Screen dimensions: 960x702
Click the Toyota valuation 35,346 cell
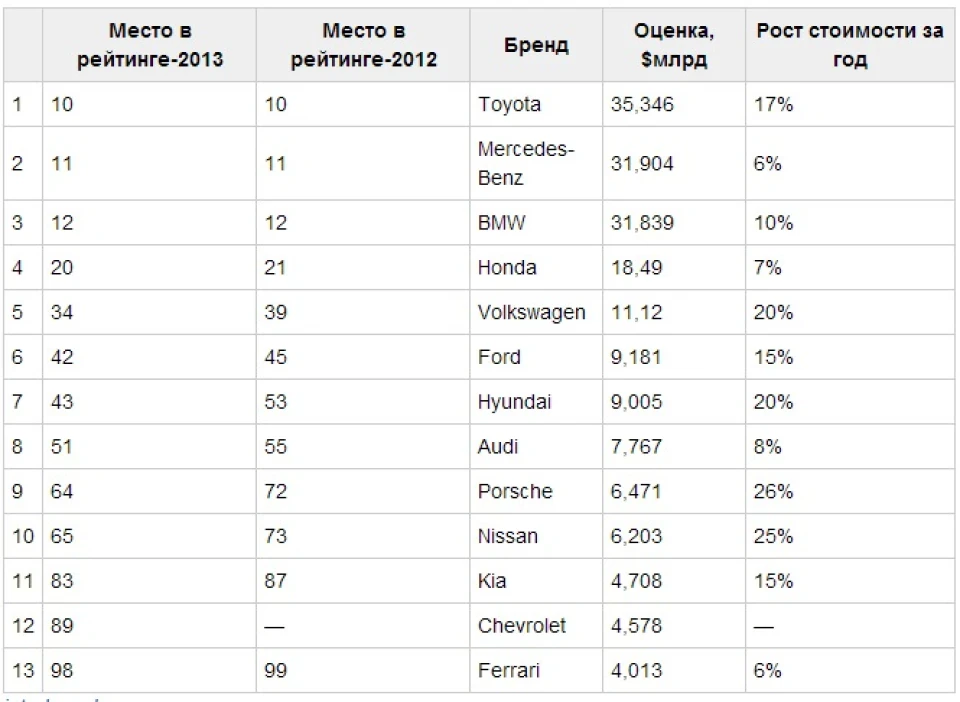(x=674, y=104)
